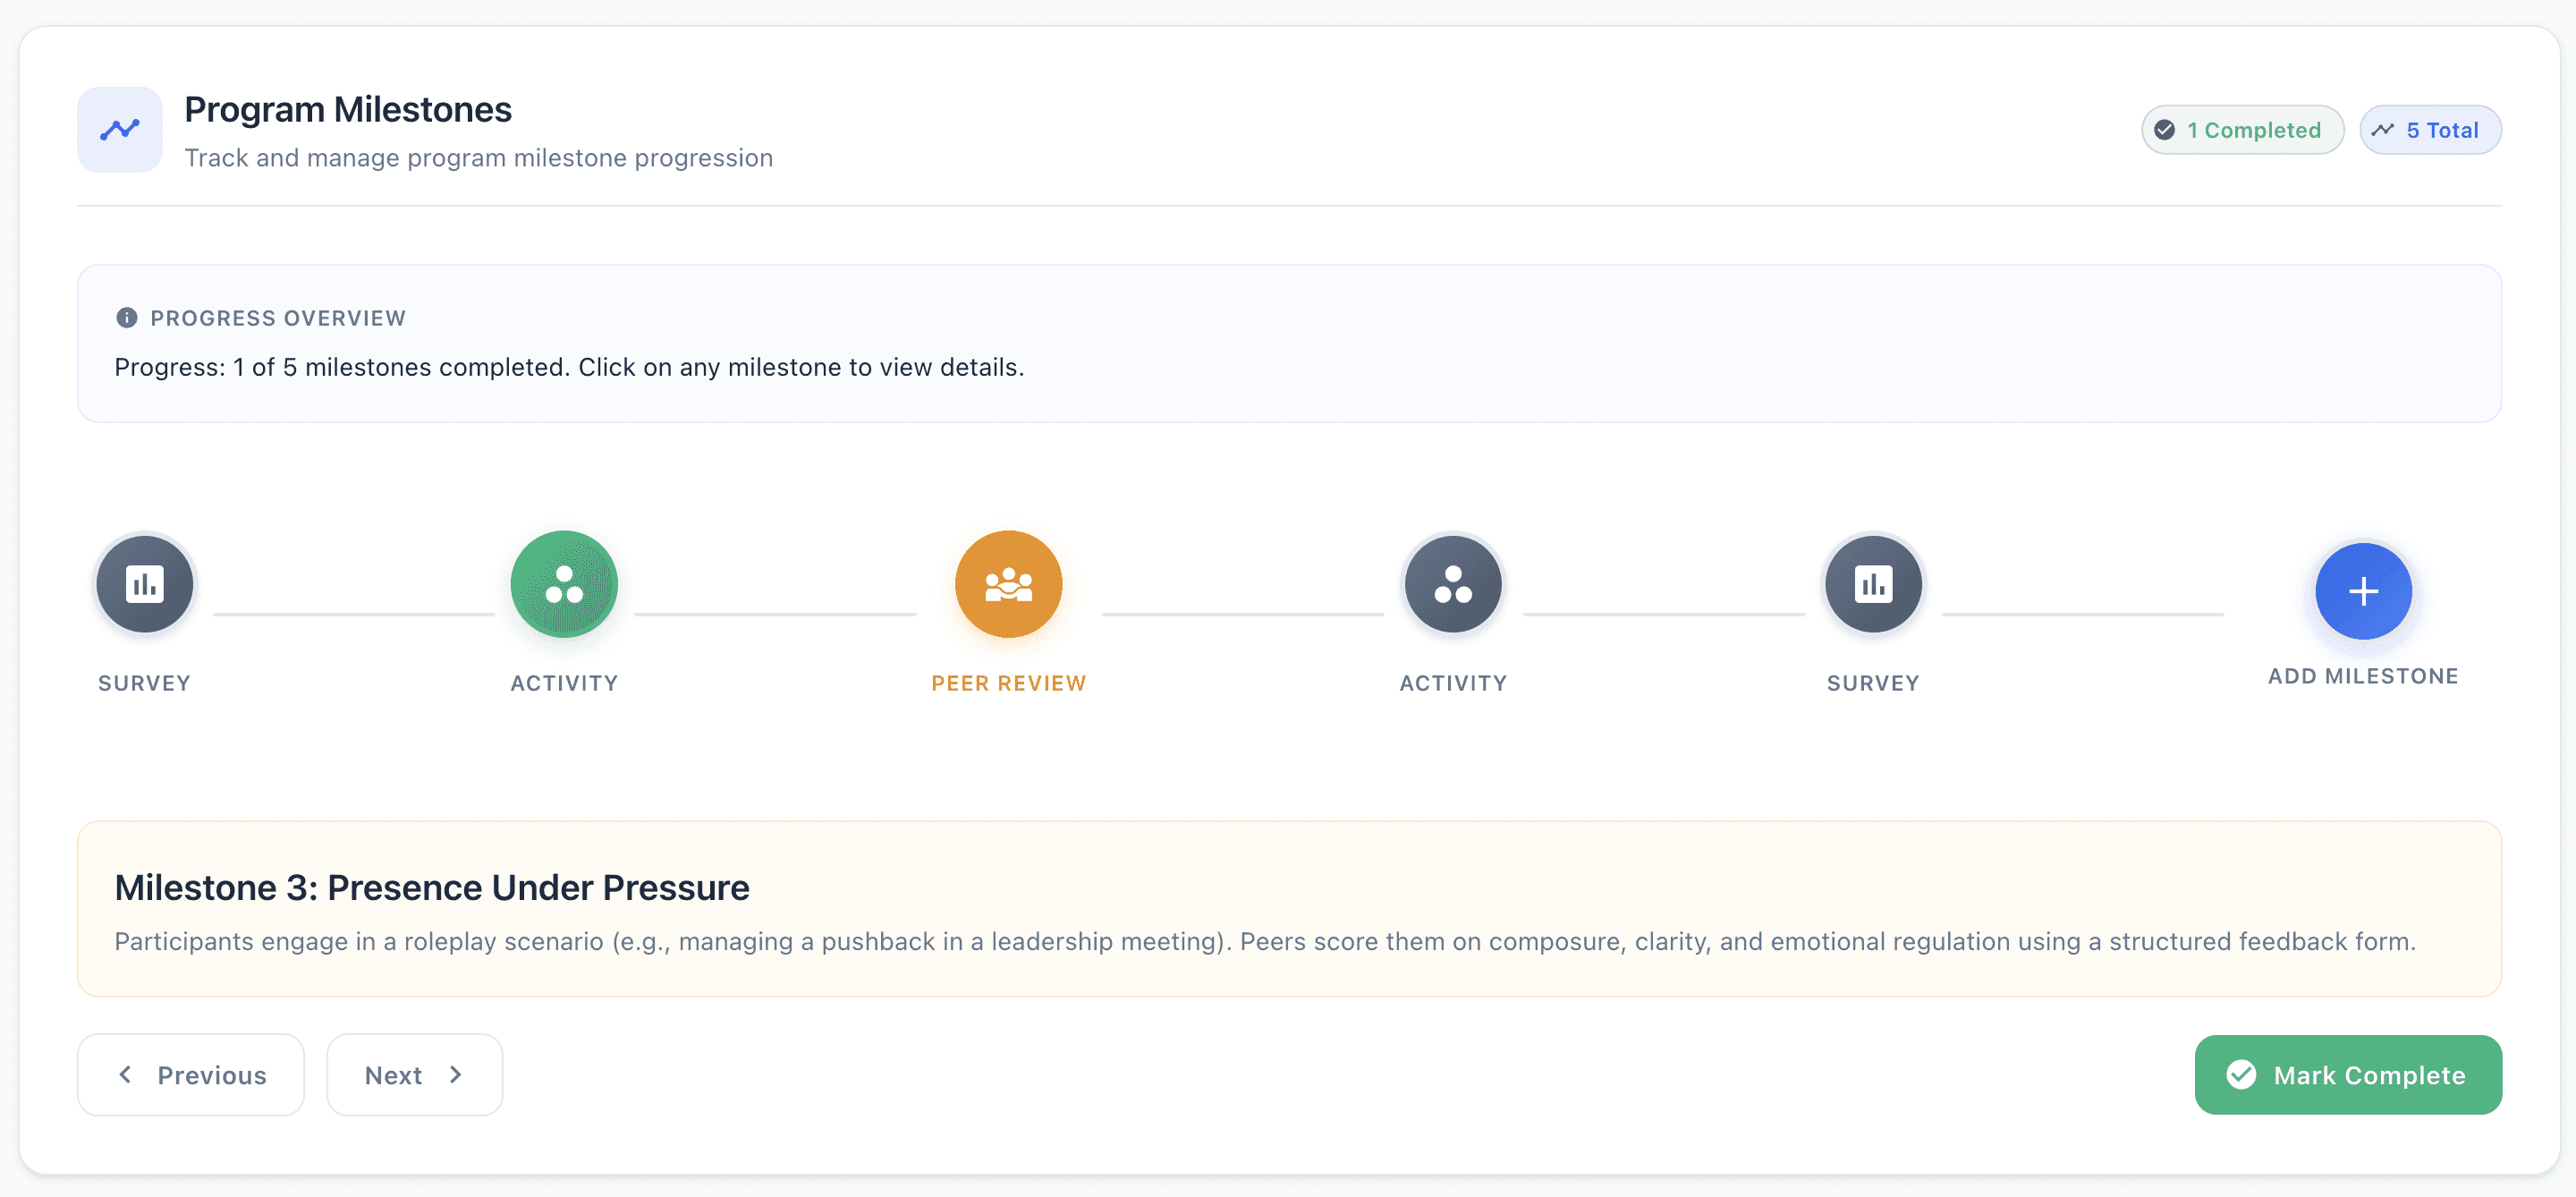Click the Program Milestones trend-line icon
This screenshot has width=2576, height=1197.
tap(120, 130)
